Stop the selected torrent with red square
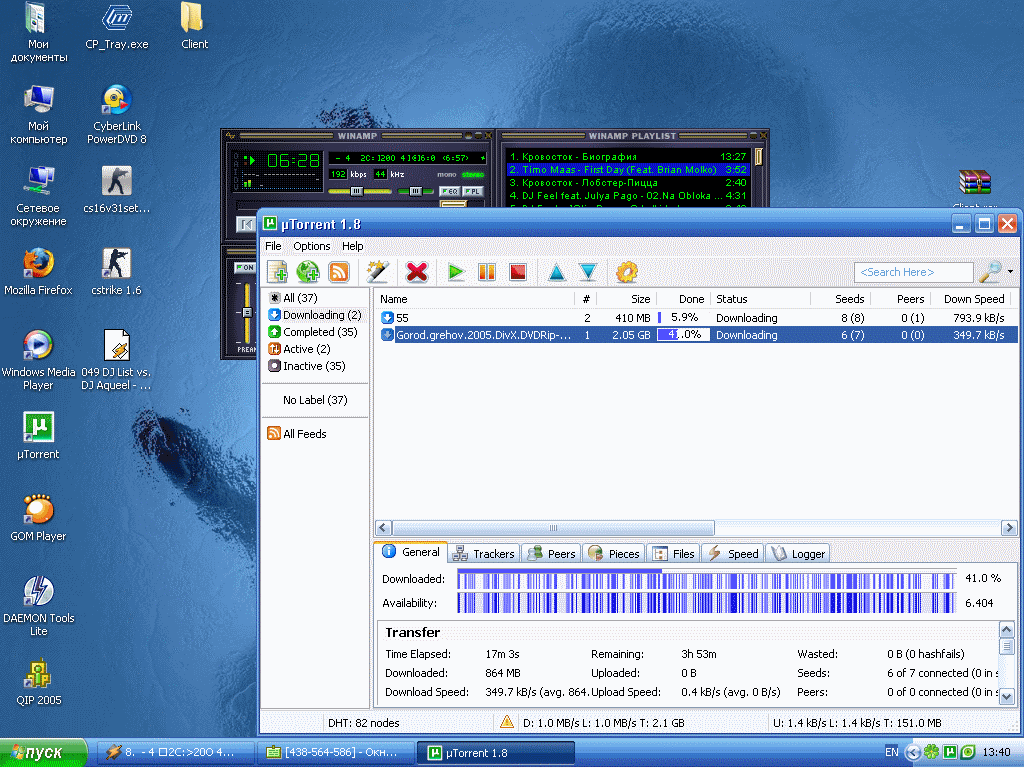The height and width of the screenshot is (768, 1024). click(x=518, y=272)
